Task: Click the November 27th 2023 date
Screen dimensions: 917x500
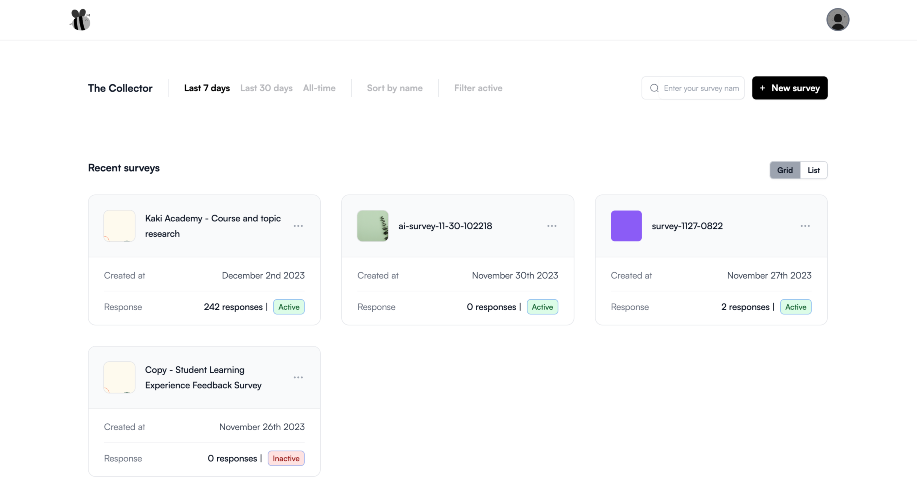Action: (769, 275)
